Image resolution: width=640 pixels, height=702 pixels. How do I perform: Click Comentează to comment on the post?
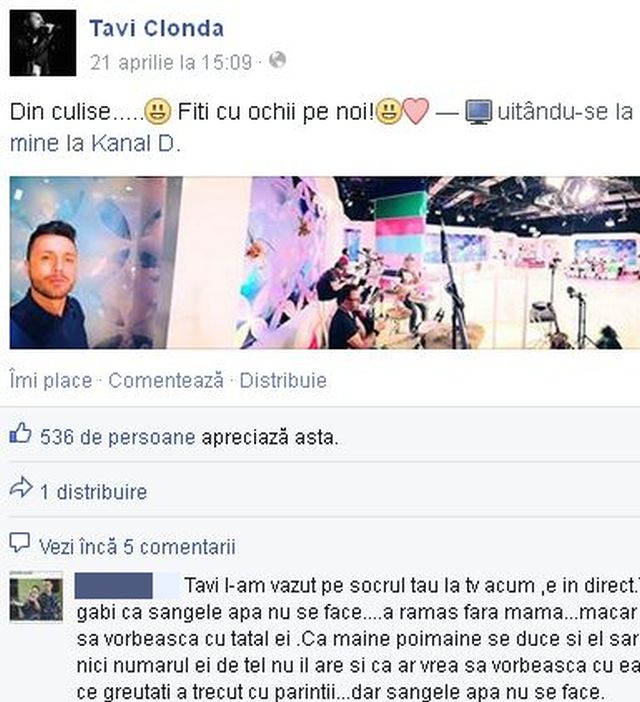pos(166,381)
